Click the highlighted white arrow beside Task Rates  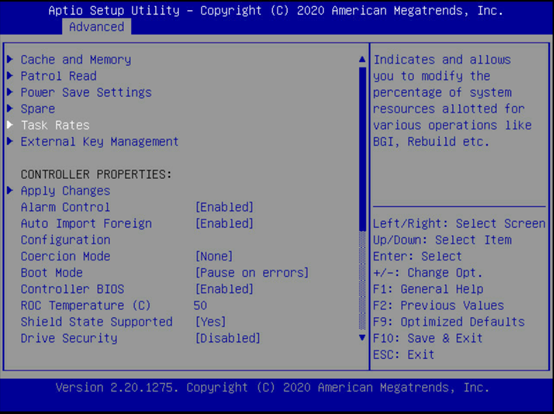pos(10,125)
